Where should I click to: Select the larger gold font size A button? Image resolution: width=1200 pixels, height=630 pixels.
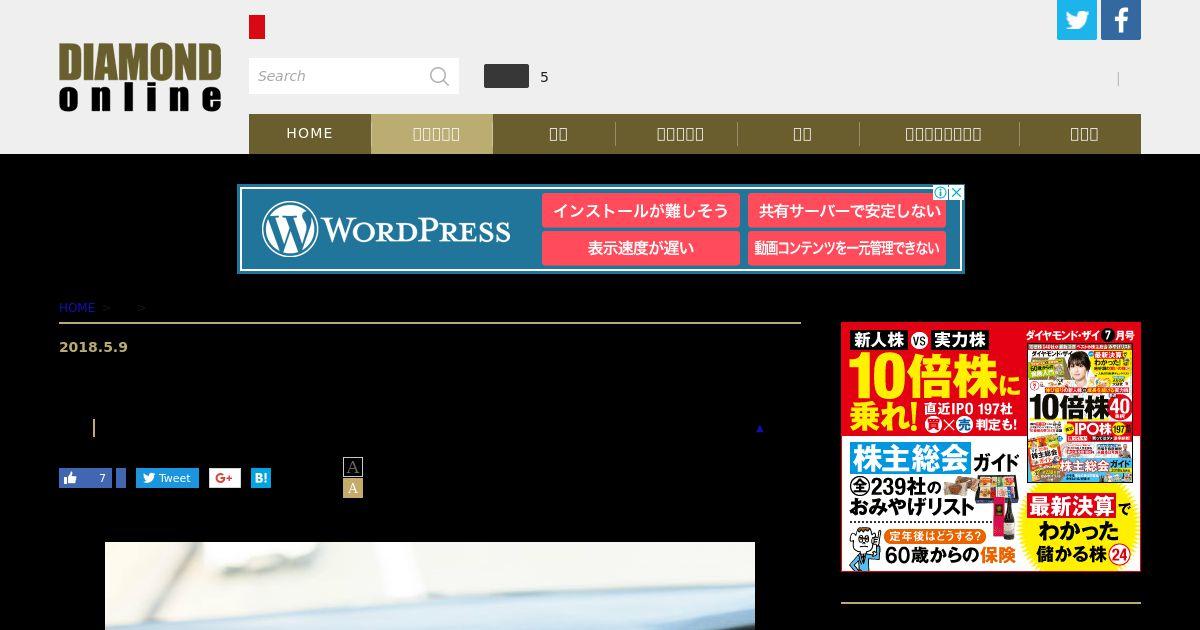click(x=353, y=488)
